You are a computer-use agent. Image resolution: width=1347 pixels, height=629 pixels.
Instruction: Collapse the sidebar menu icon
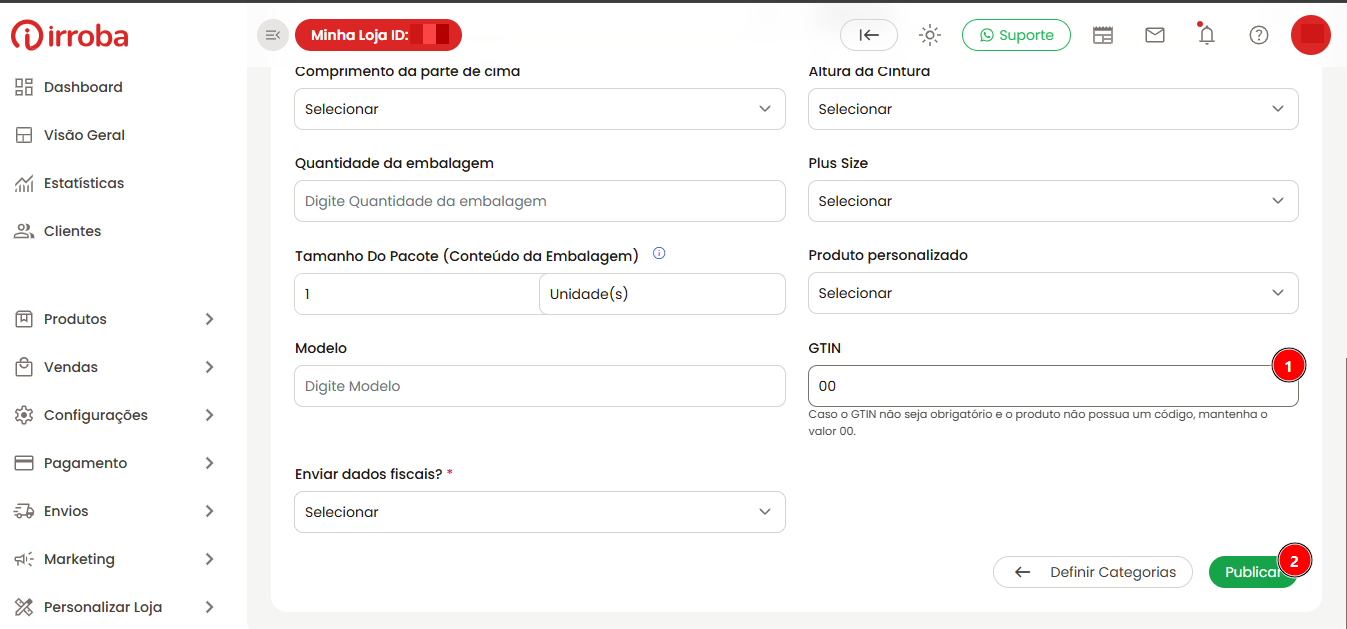tap(273, 35)
